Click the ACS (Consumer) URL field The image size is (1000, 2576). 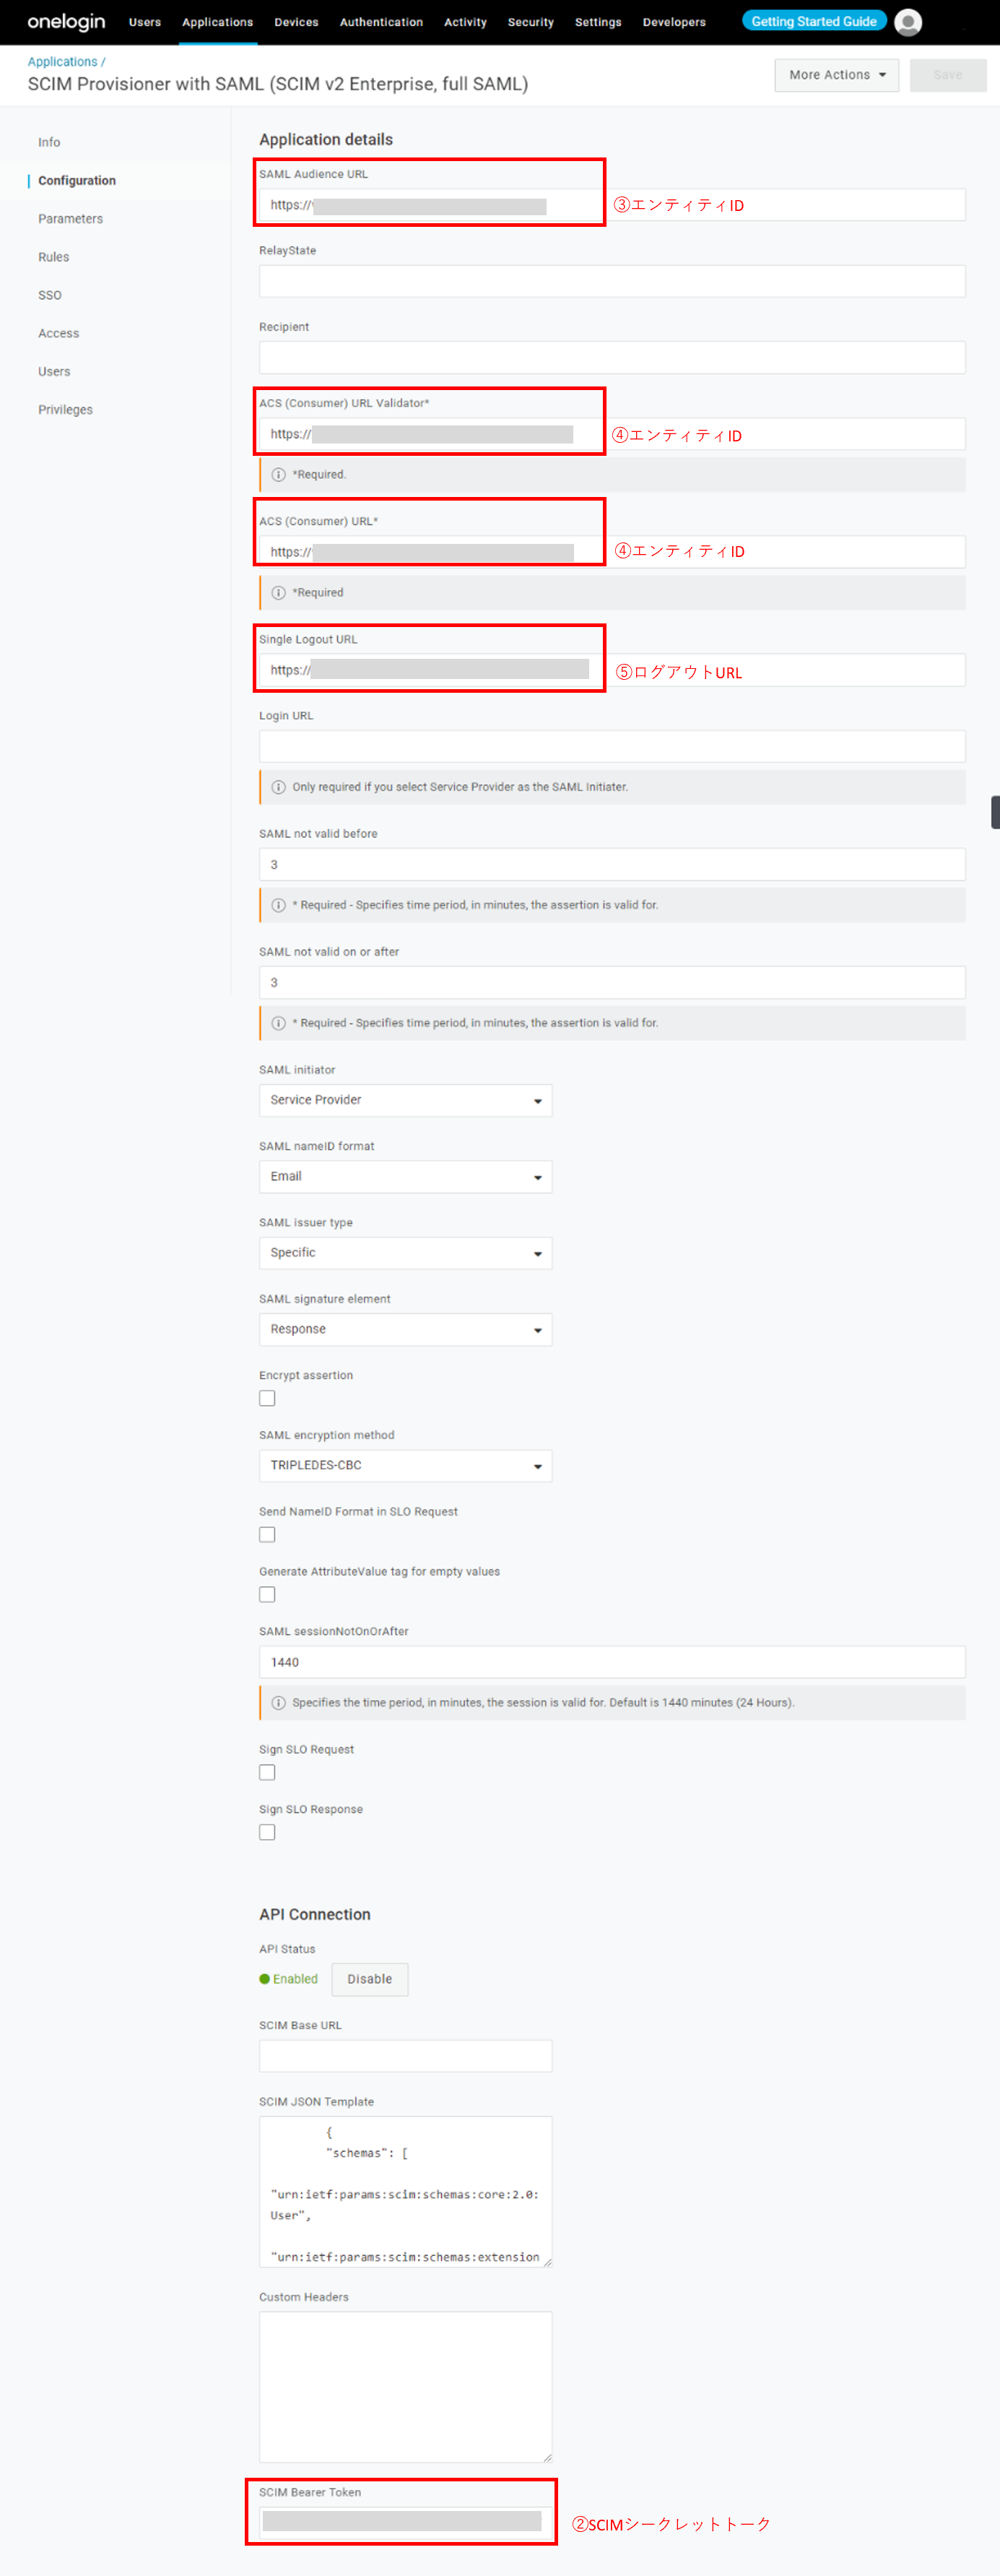[x=612, y=552]
